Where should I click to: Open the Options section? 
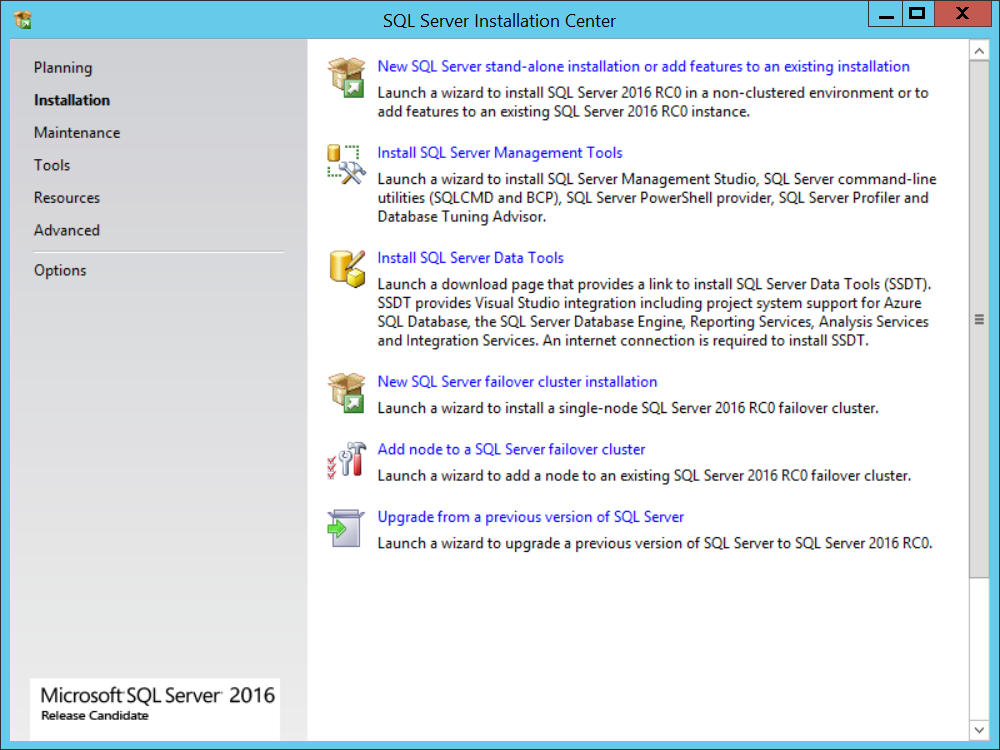[60, 270]
